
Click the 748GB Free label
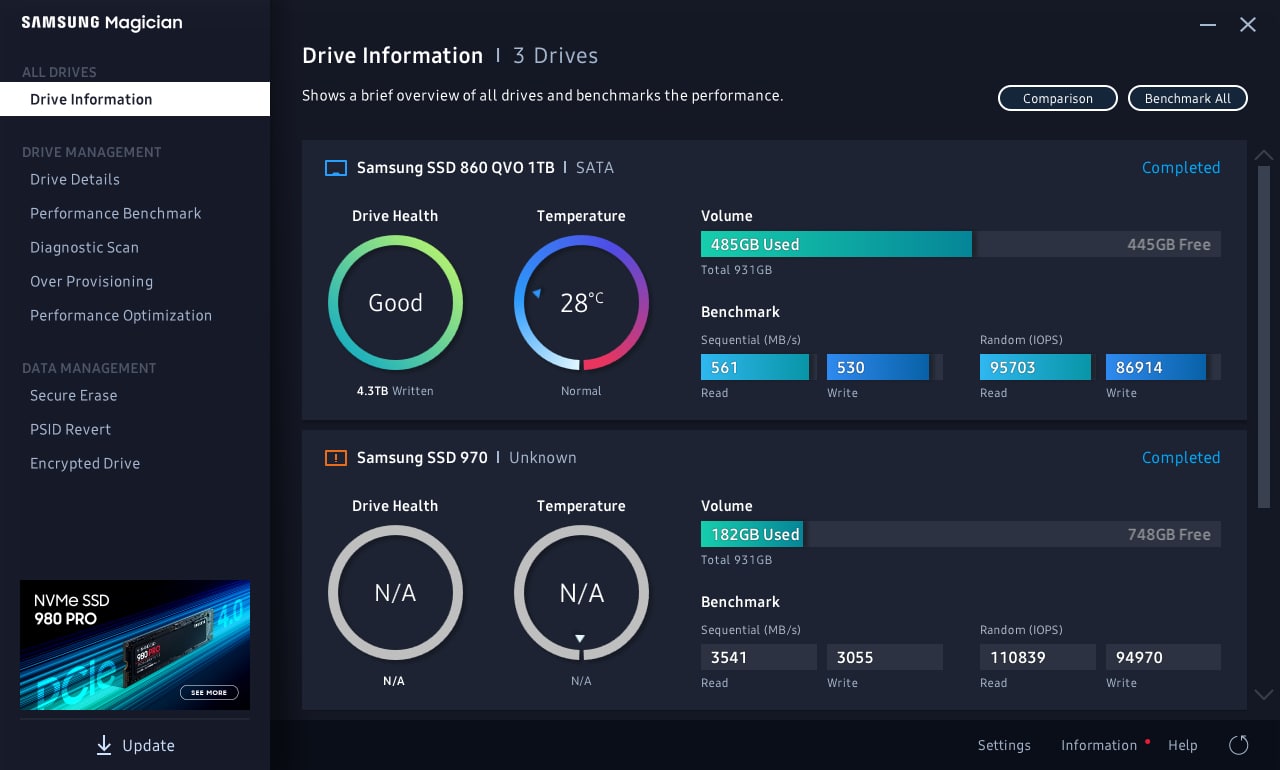coord(1168,534)
